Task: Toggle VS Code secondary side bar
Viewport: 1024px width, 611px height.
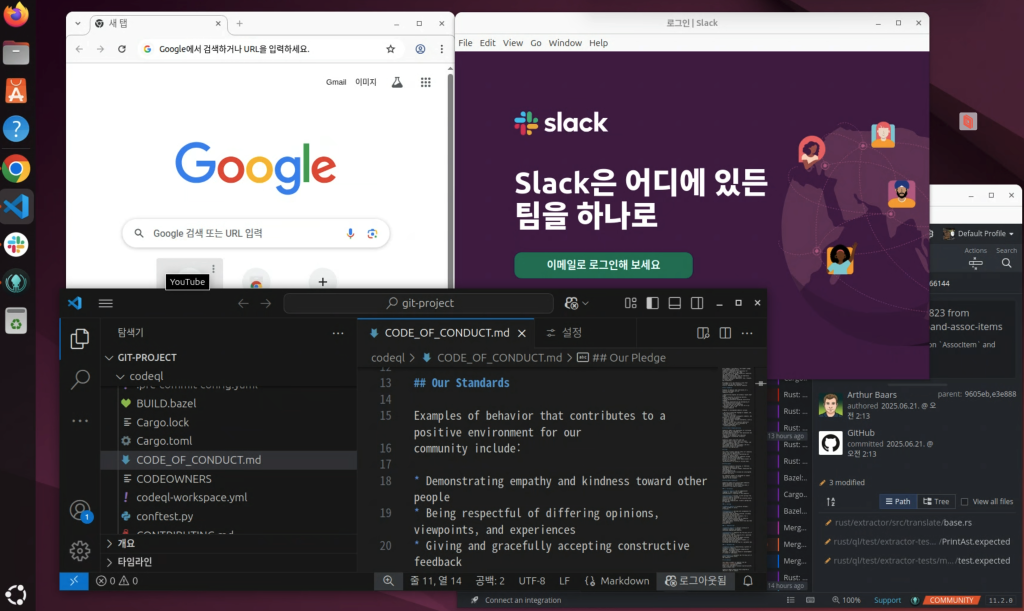Action: [697, 303]
